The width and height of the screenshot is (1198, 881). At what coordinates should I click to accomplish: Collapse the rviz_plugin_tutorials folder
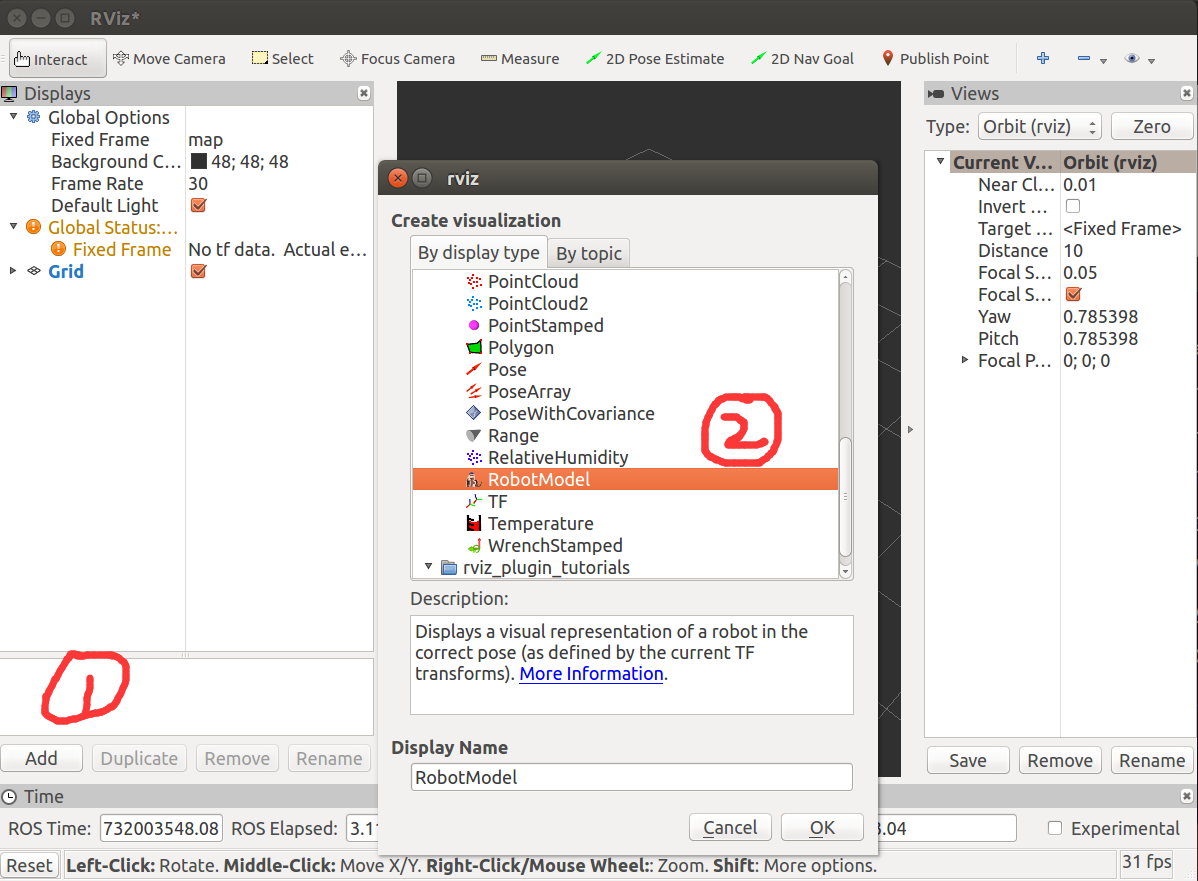coord(429,567)
